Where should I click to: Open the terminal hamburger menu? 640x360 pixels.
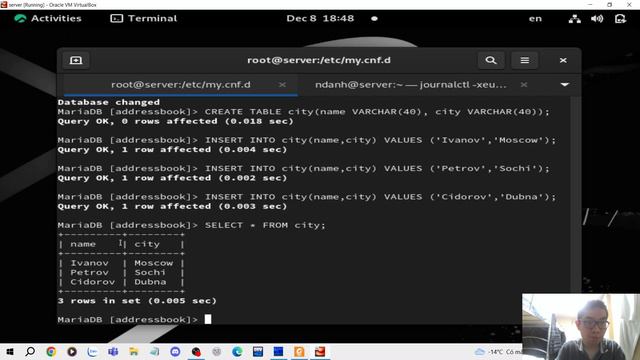pos(524,60)
